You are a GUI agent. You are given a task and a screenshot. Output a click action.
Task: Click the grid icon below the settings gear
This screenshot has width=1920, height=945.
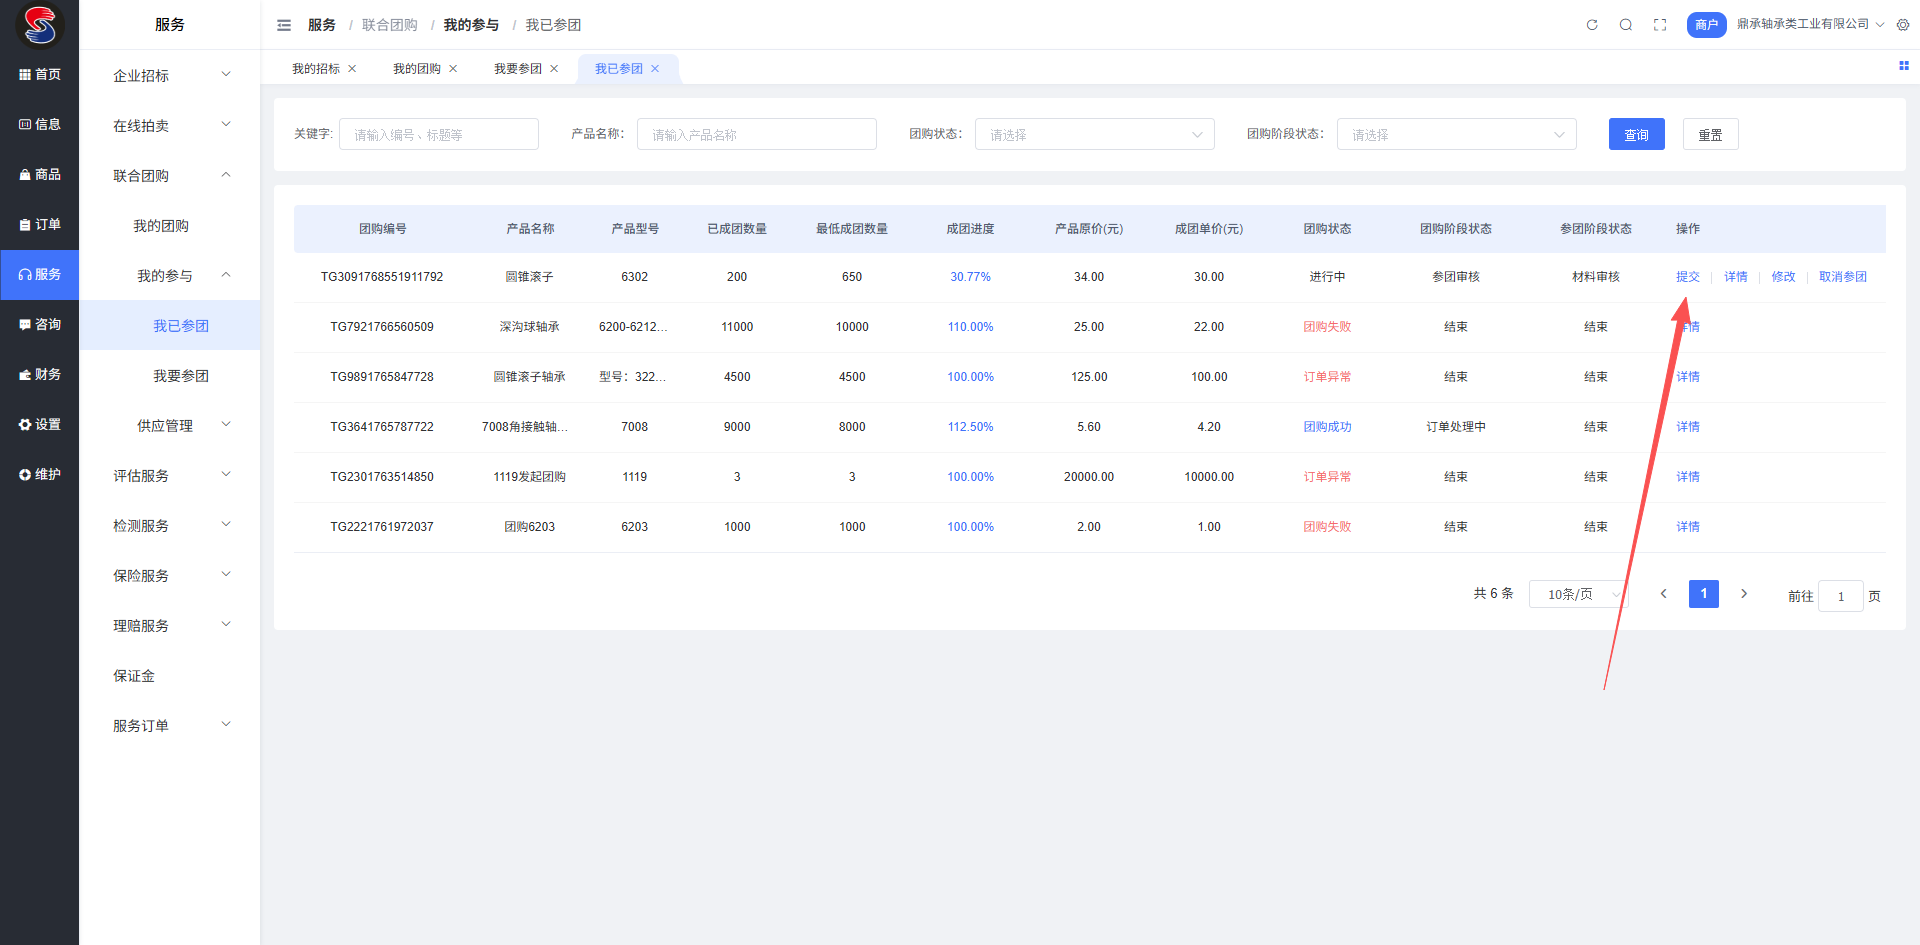1904,66
